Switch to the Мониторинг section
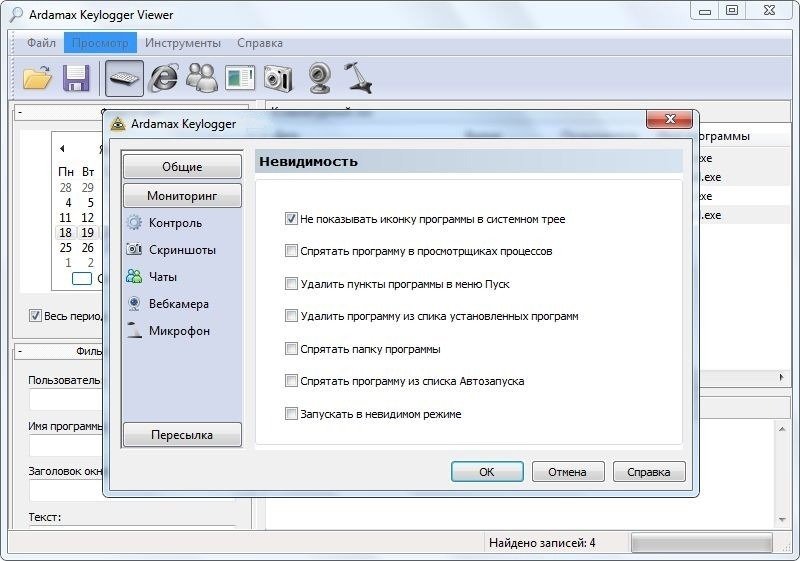 182,196
